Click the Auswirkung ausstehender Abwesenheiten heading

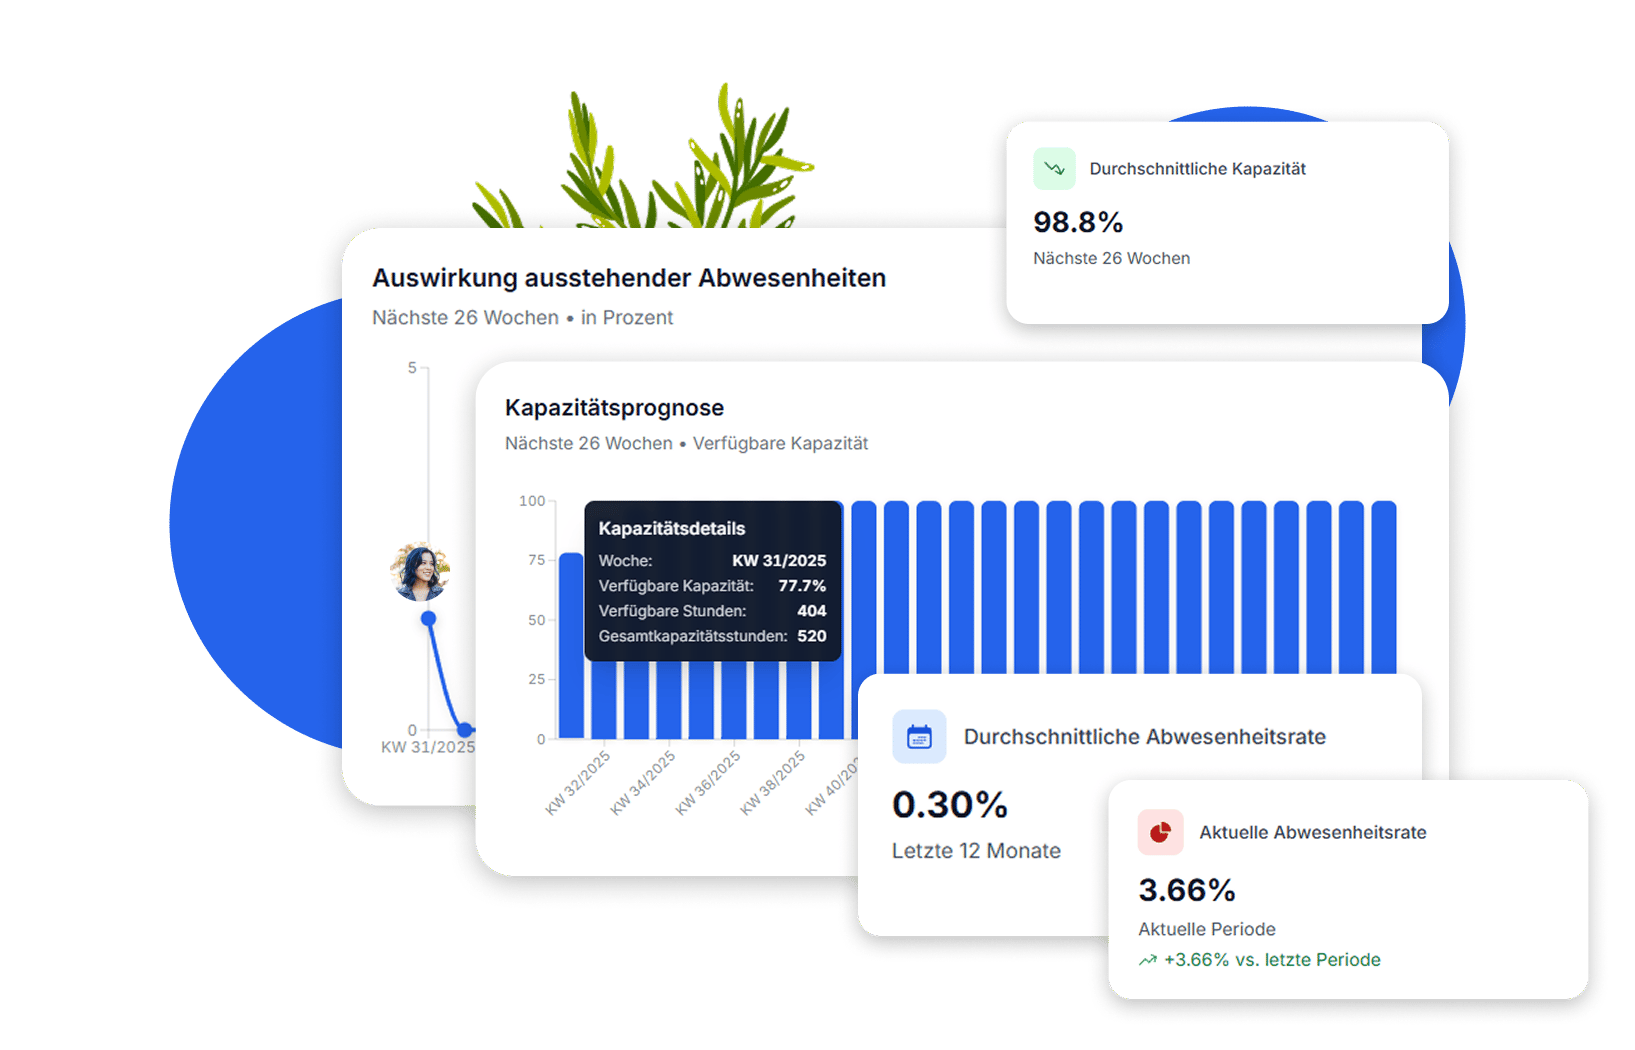(x=629, y=278)
